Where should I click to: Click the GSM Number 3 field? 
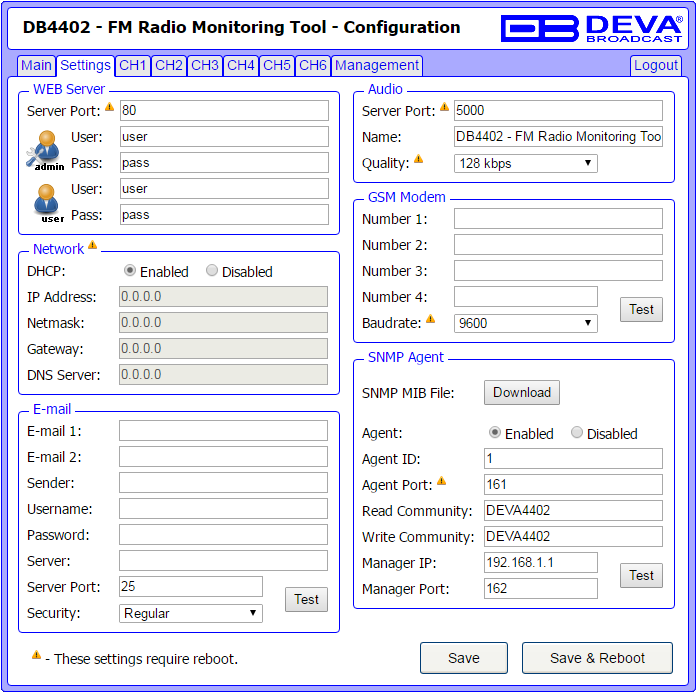(x=558, y=271)
